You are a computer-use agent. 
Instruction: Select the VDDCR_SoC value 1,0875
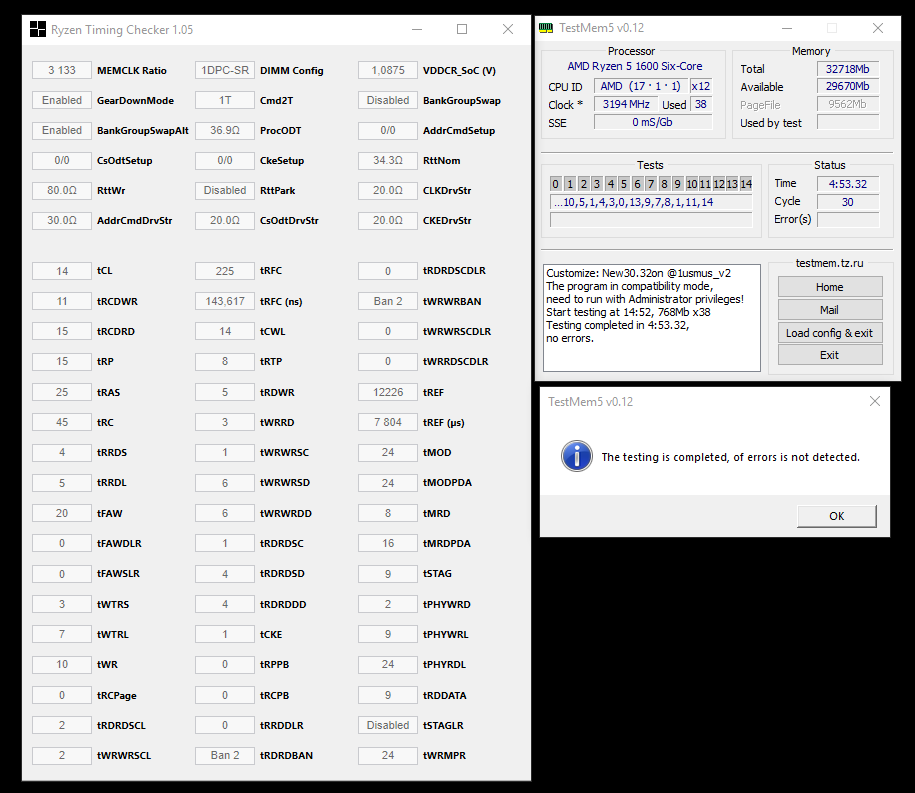(x=387, y=70)
